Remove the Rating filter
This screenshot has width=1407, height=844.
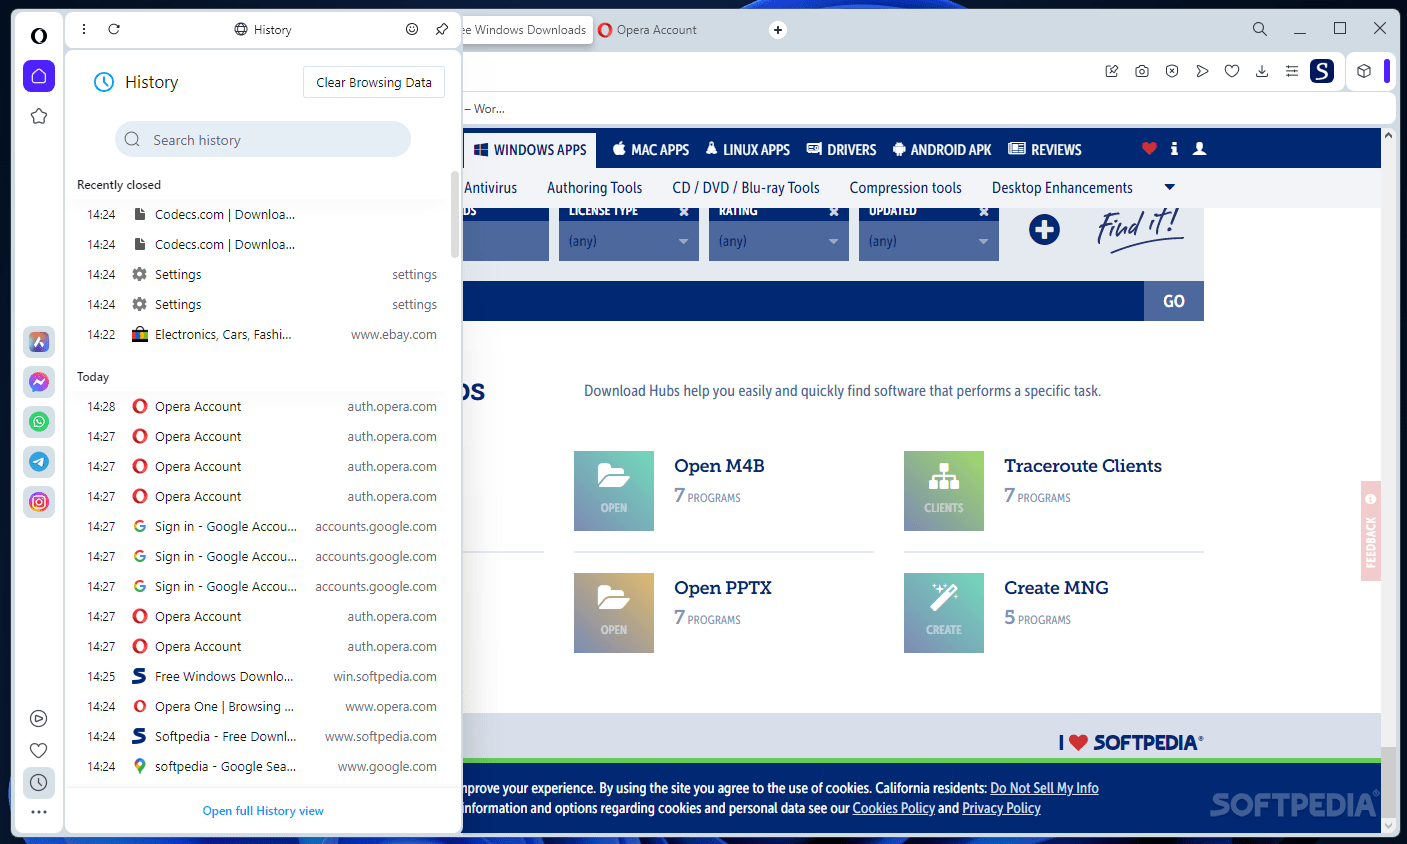tap(834, 212)
